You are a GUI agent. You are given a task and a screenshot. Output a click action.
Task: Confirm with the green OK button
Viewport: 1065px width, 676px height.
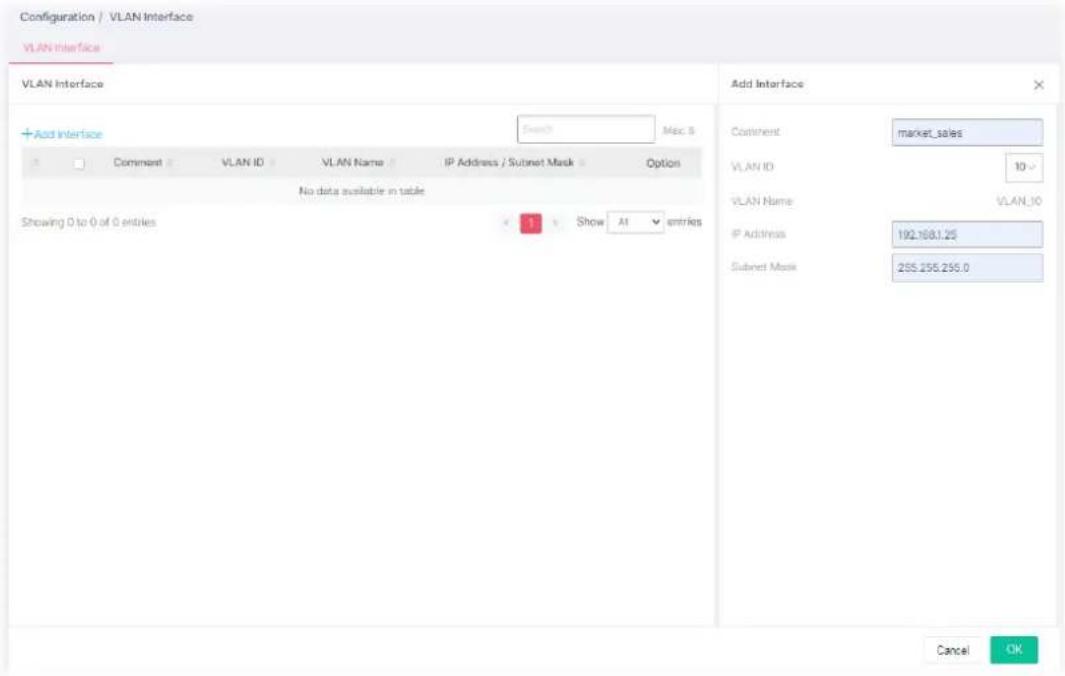point(1013,650)
